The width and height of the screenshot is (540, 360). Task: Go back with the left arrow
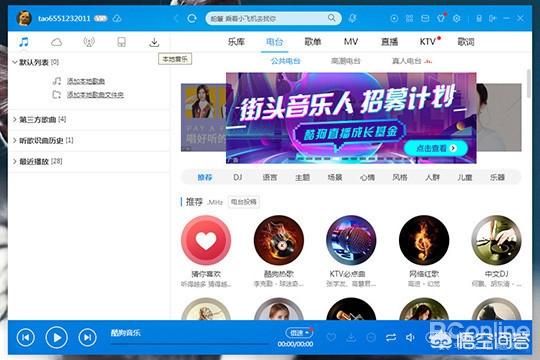pyautogui.click(x=176, y=18)
